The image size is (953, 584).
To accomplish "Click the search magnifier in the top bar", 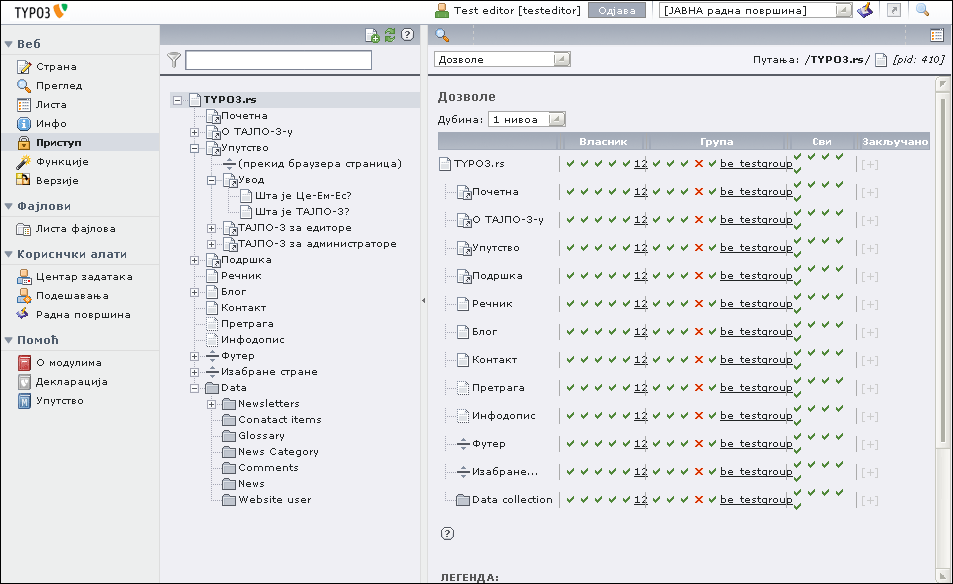I will pos(922,10).
